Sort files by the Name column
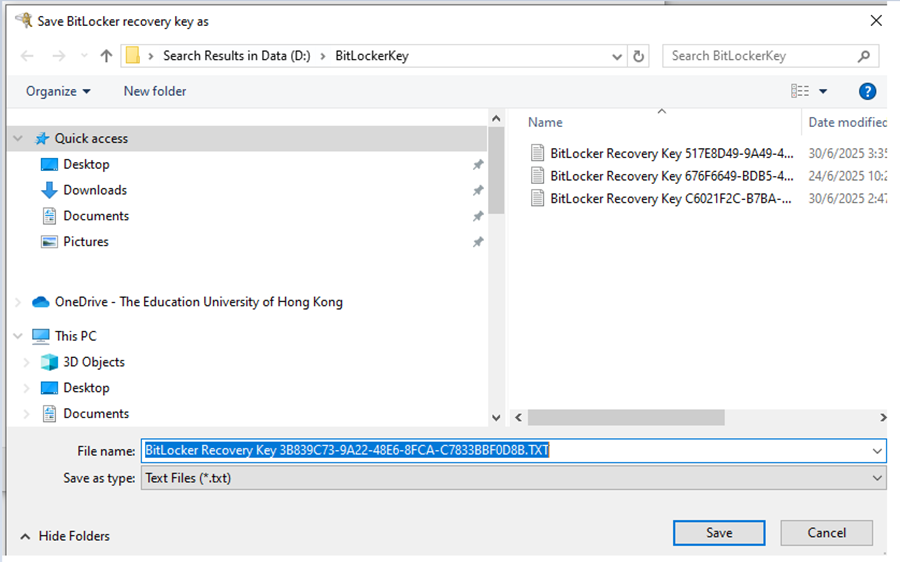 pos(545,122)
